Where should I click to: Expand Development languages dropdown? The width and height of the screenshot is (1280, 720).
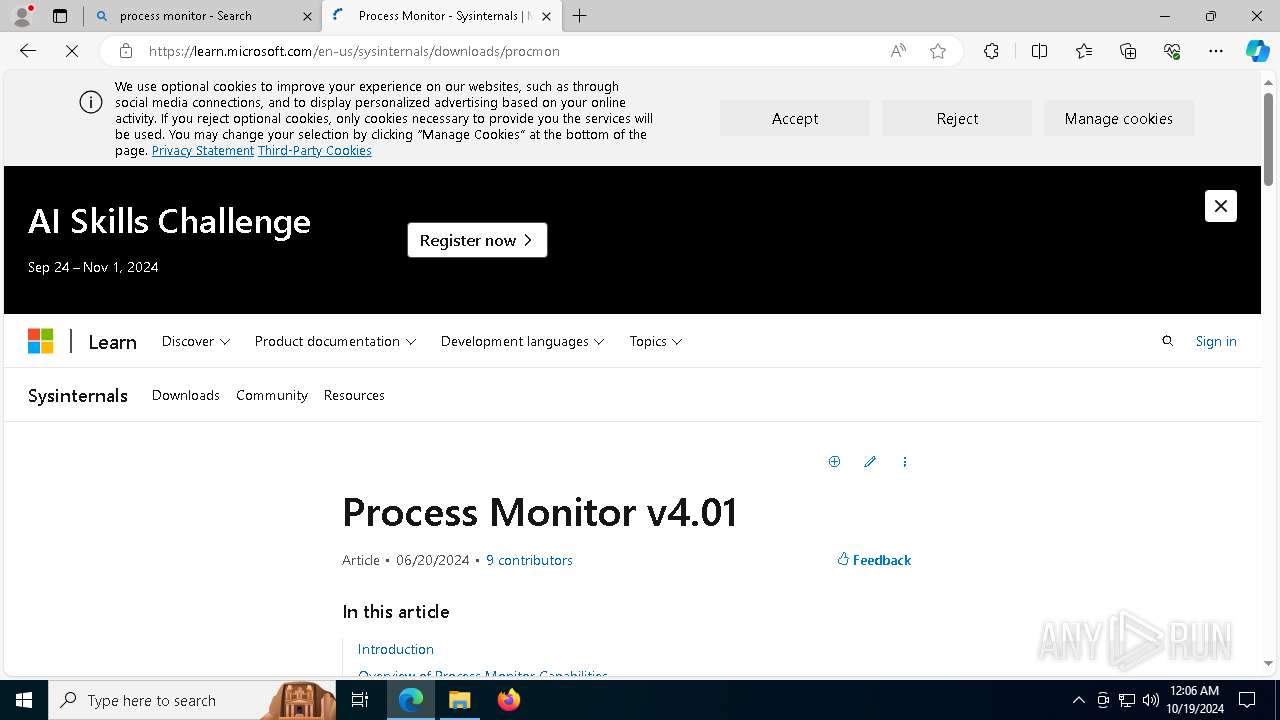point(522,341)
